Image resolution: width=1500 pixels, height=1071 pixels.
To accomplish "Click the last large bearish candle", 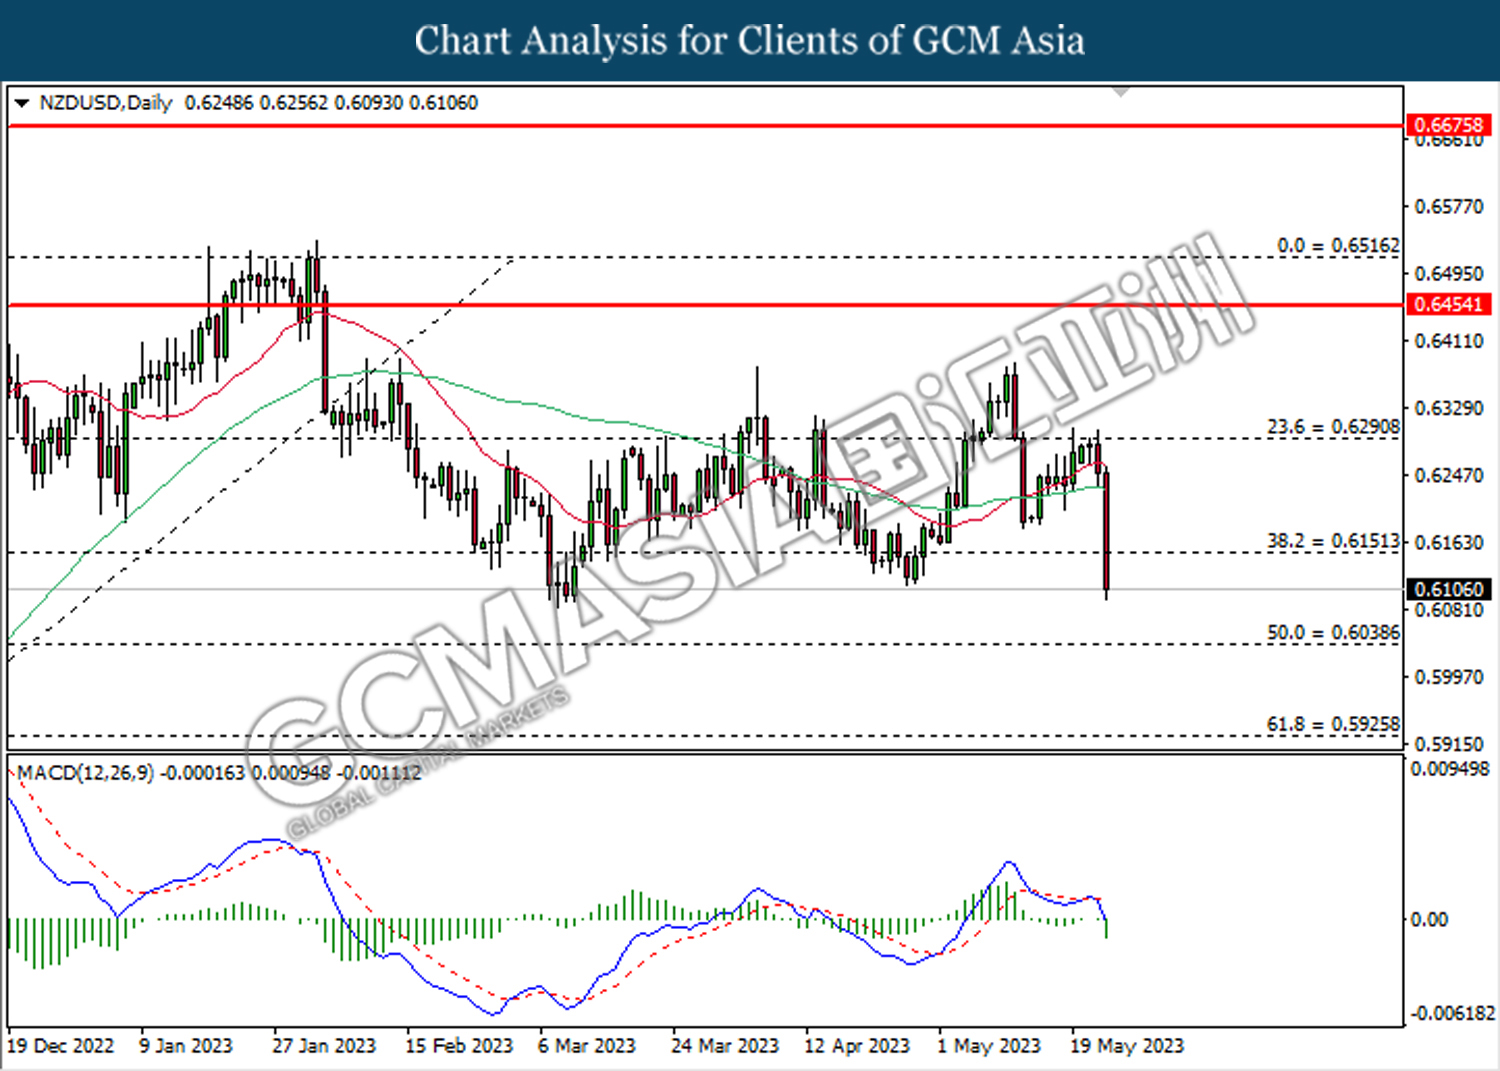I will [x=1106, y=533].
